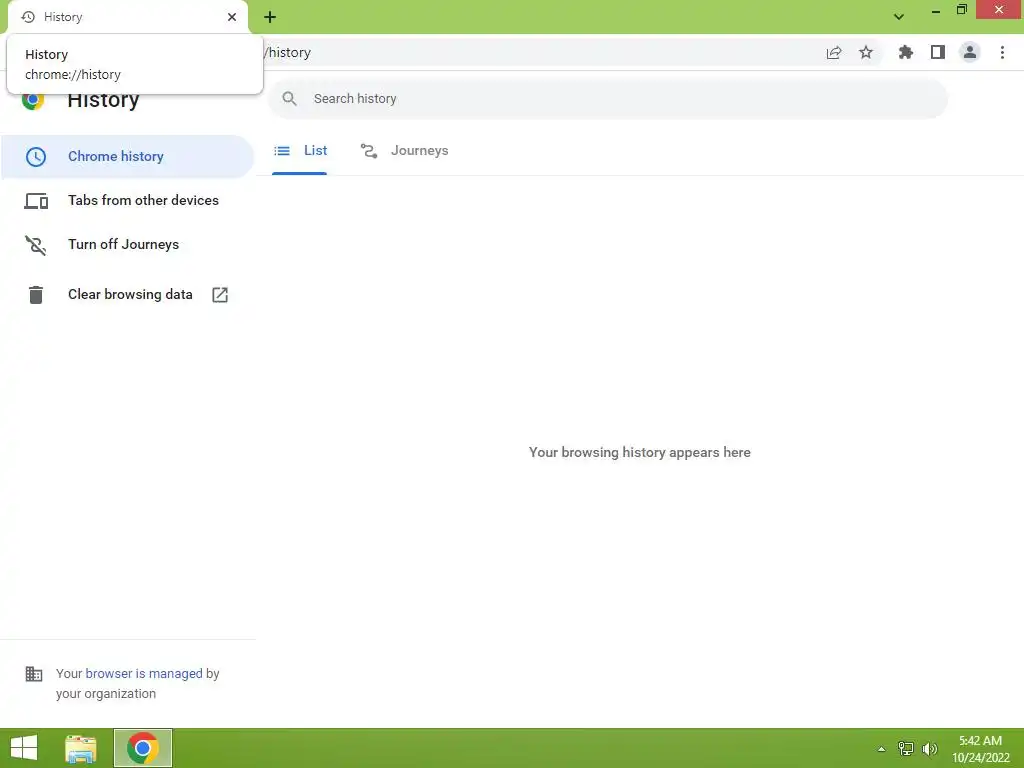1024x768 pixels.
Task: Open the Windows Start button
Action: click(24, 748)
